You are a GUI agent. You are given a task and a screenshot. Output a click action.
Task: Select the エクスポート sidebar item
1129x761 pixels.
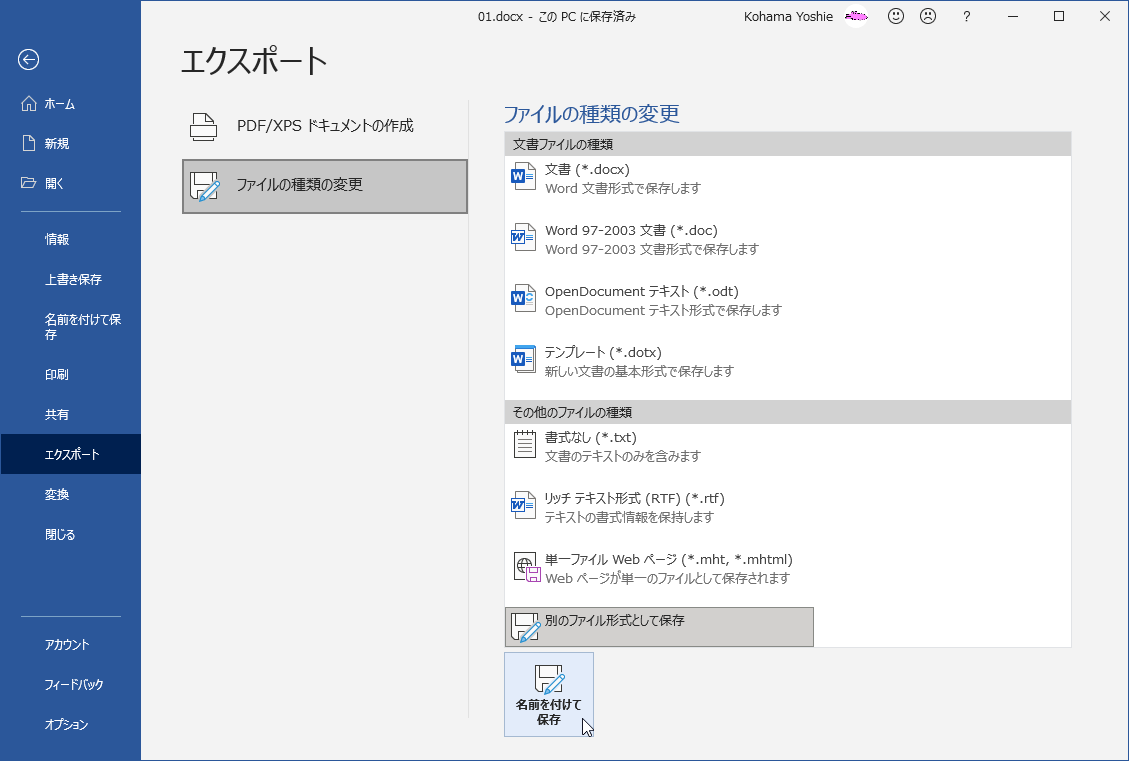tap(71, 454)
